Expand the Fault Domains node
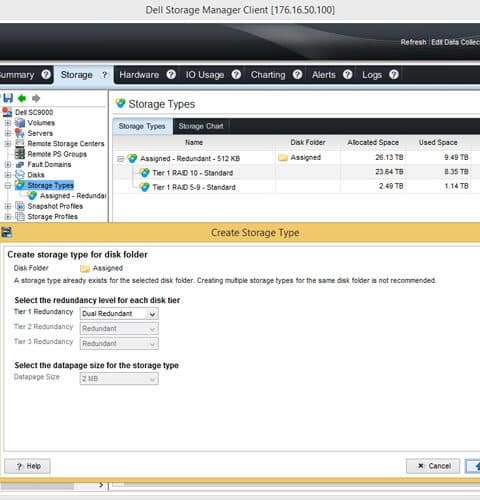This screenshot has width=480, height=500. (8, 164)
